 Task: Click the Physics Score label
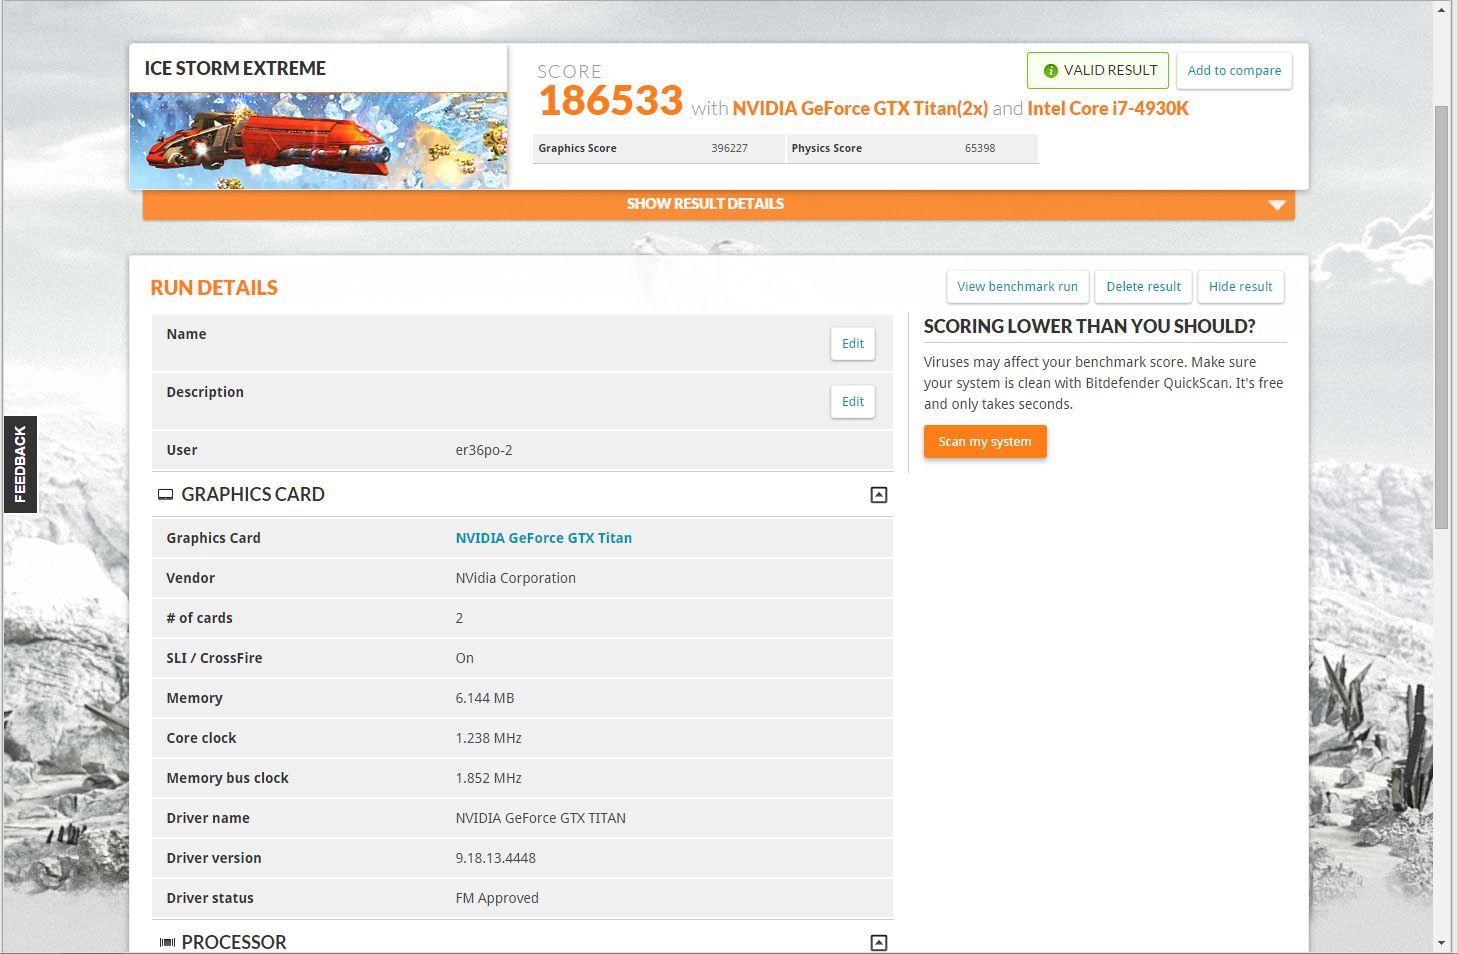point(826,149)
